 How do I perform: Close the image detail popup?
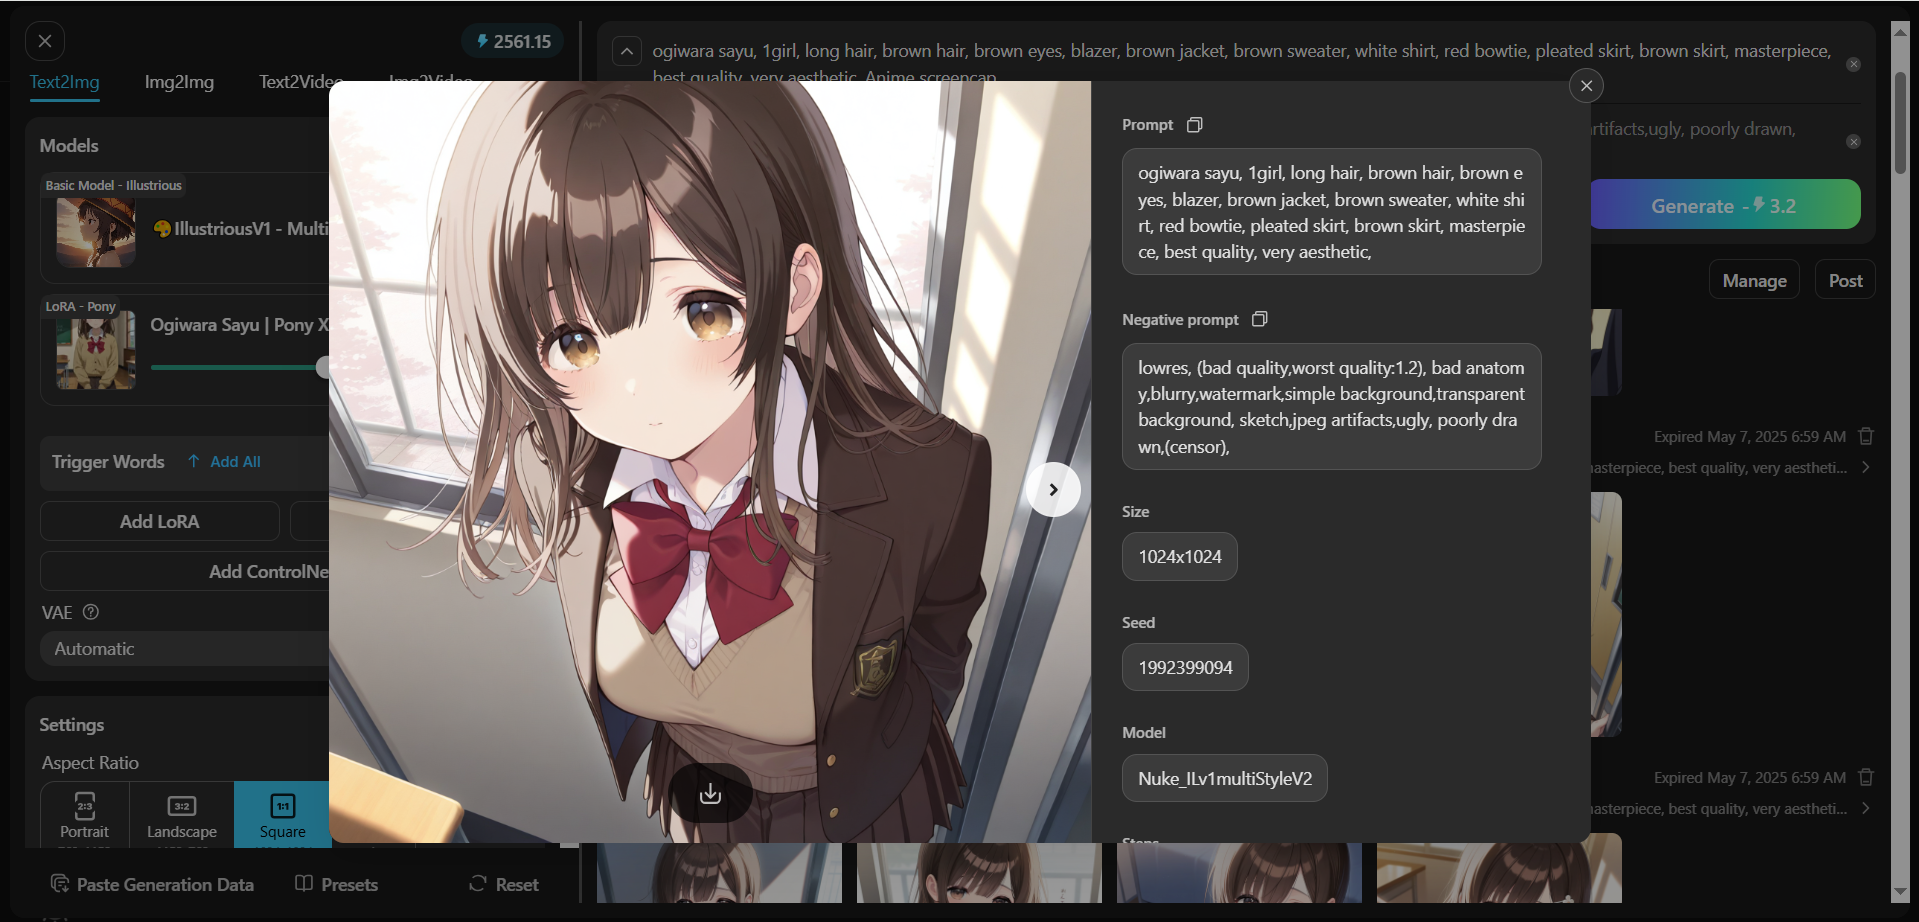pyautogui.click(x=1586, y=86)
